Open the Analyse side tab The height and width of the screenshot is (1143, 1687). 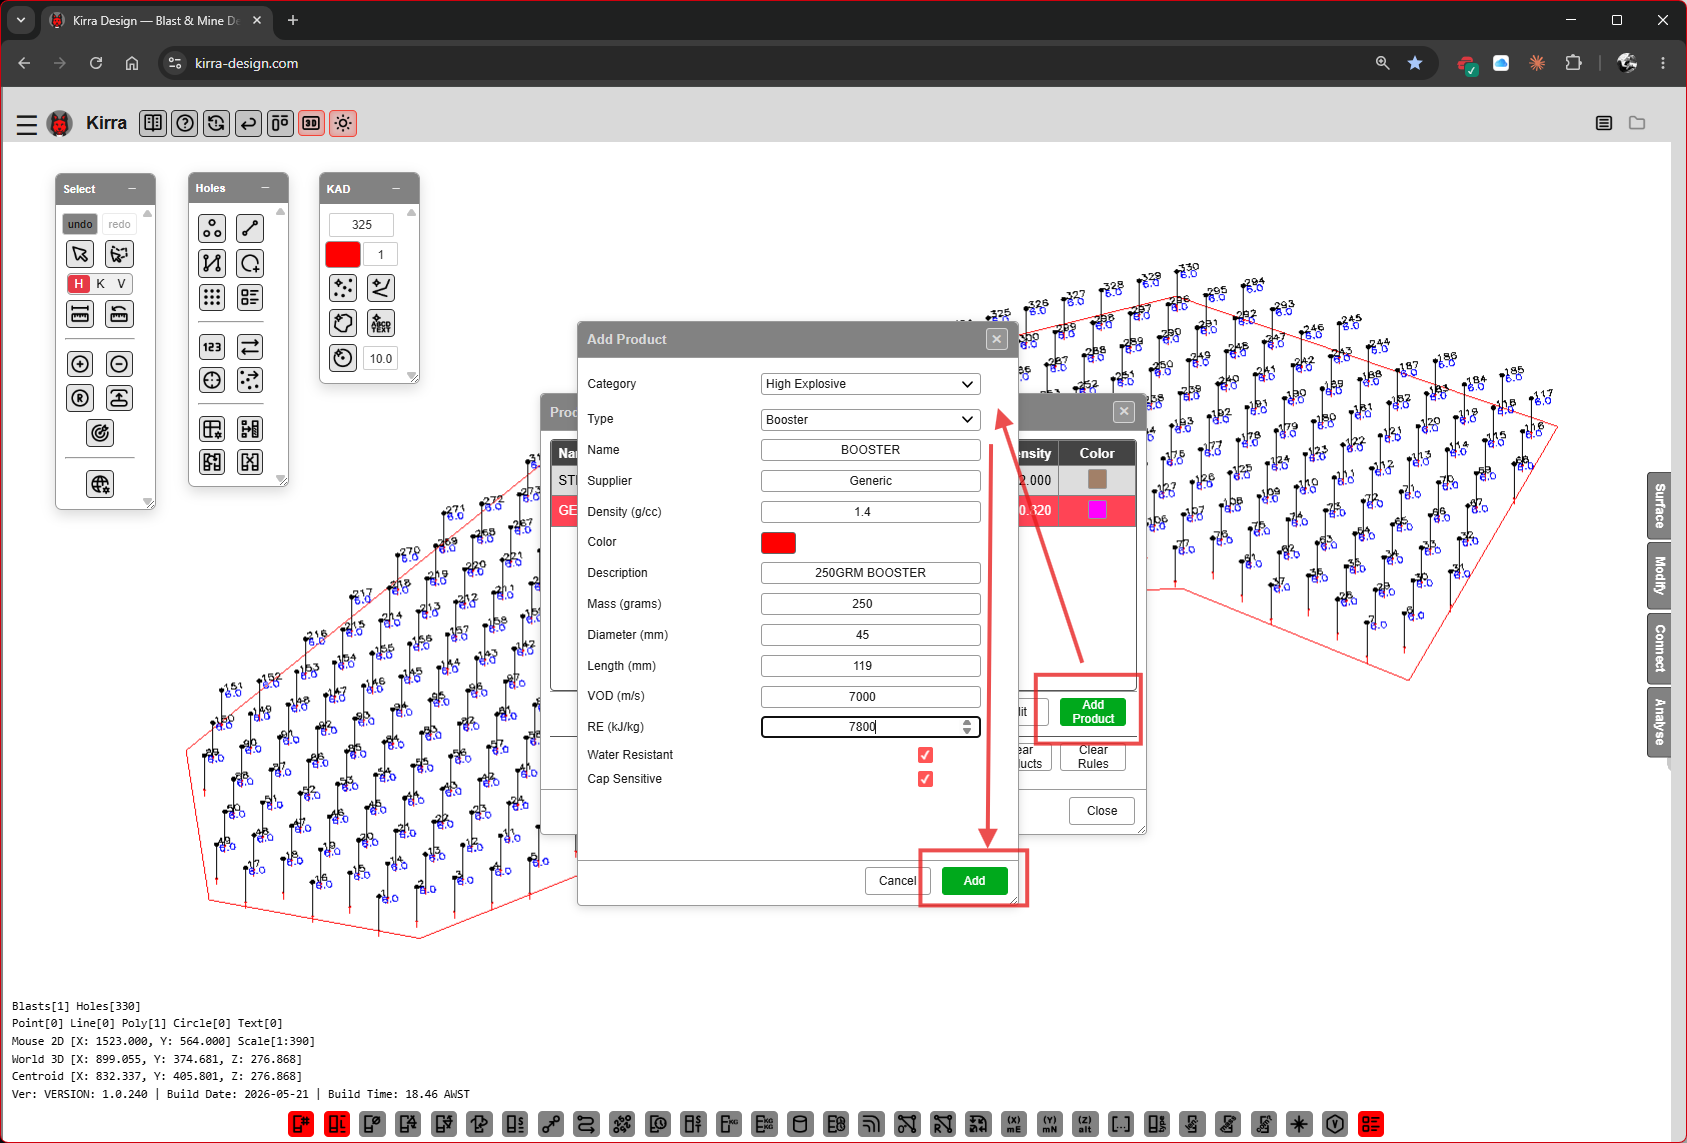[1659, 722]
